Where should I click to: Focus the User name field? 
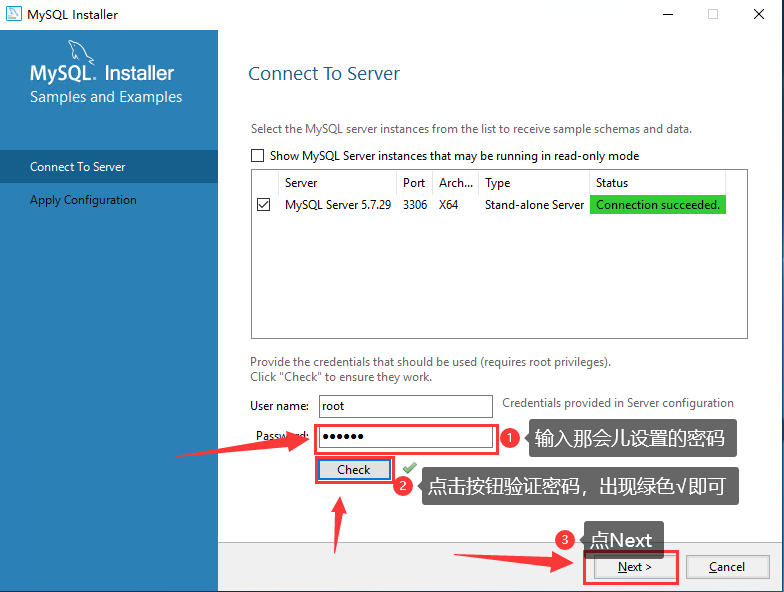(406, 406)
